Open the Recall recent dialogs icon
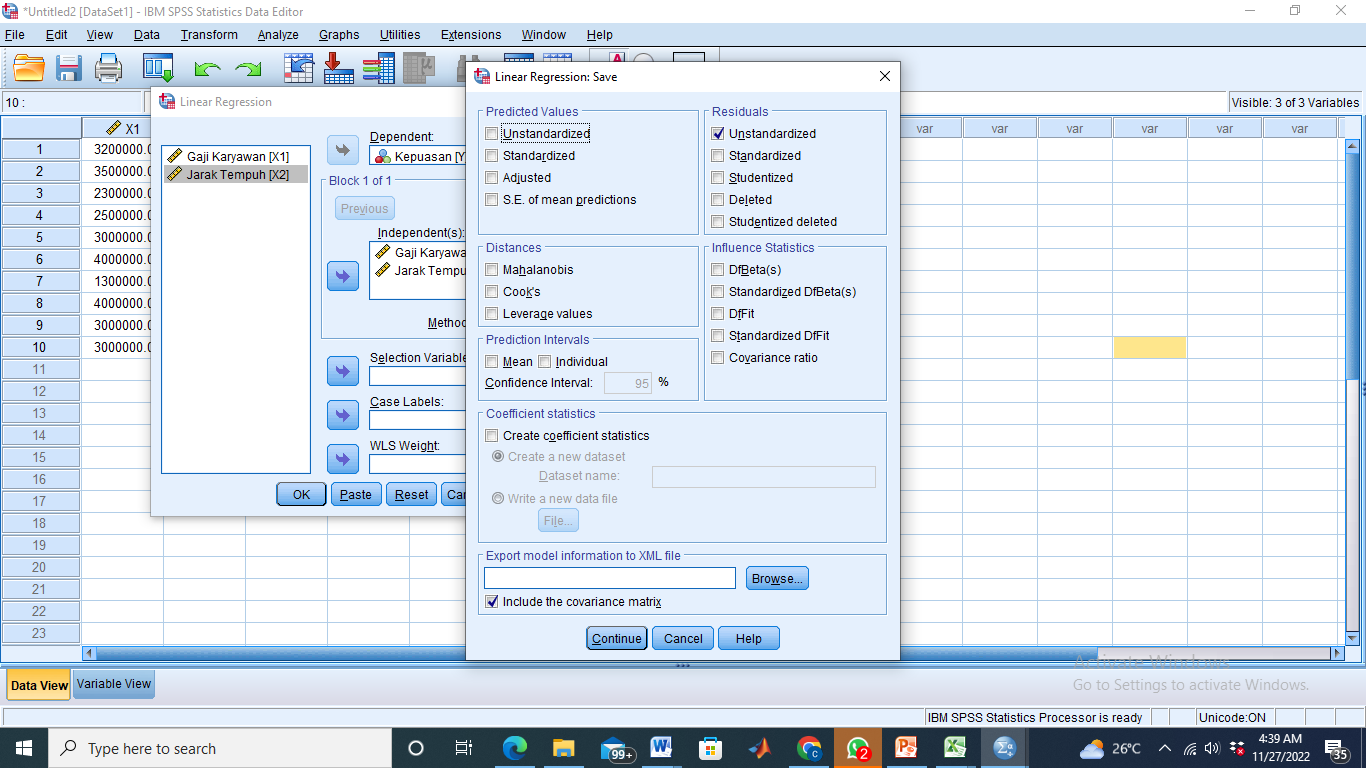Image resolution: width=1366 pixels, height=768 pixels. 158,68
